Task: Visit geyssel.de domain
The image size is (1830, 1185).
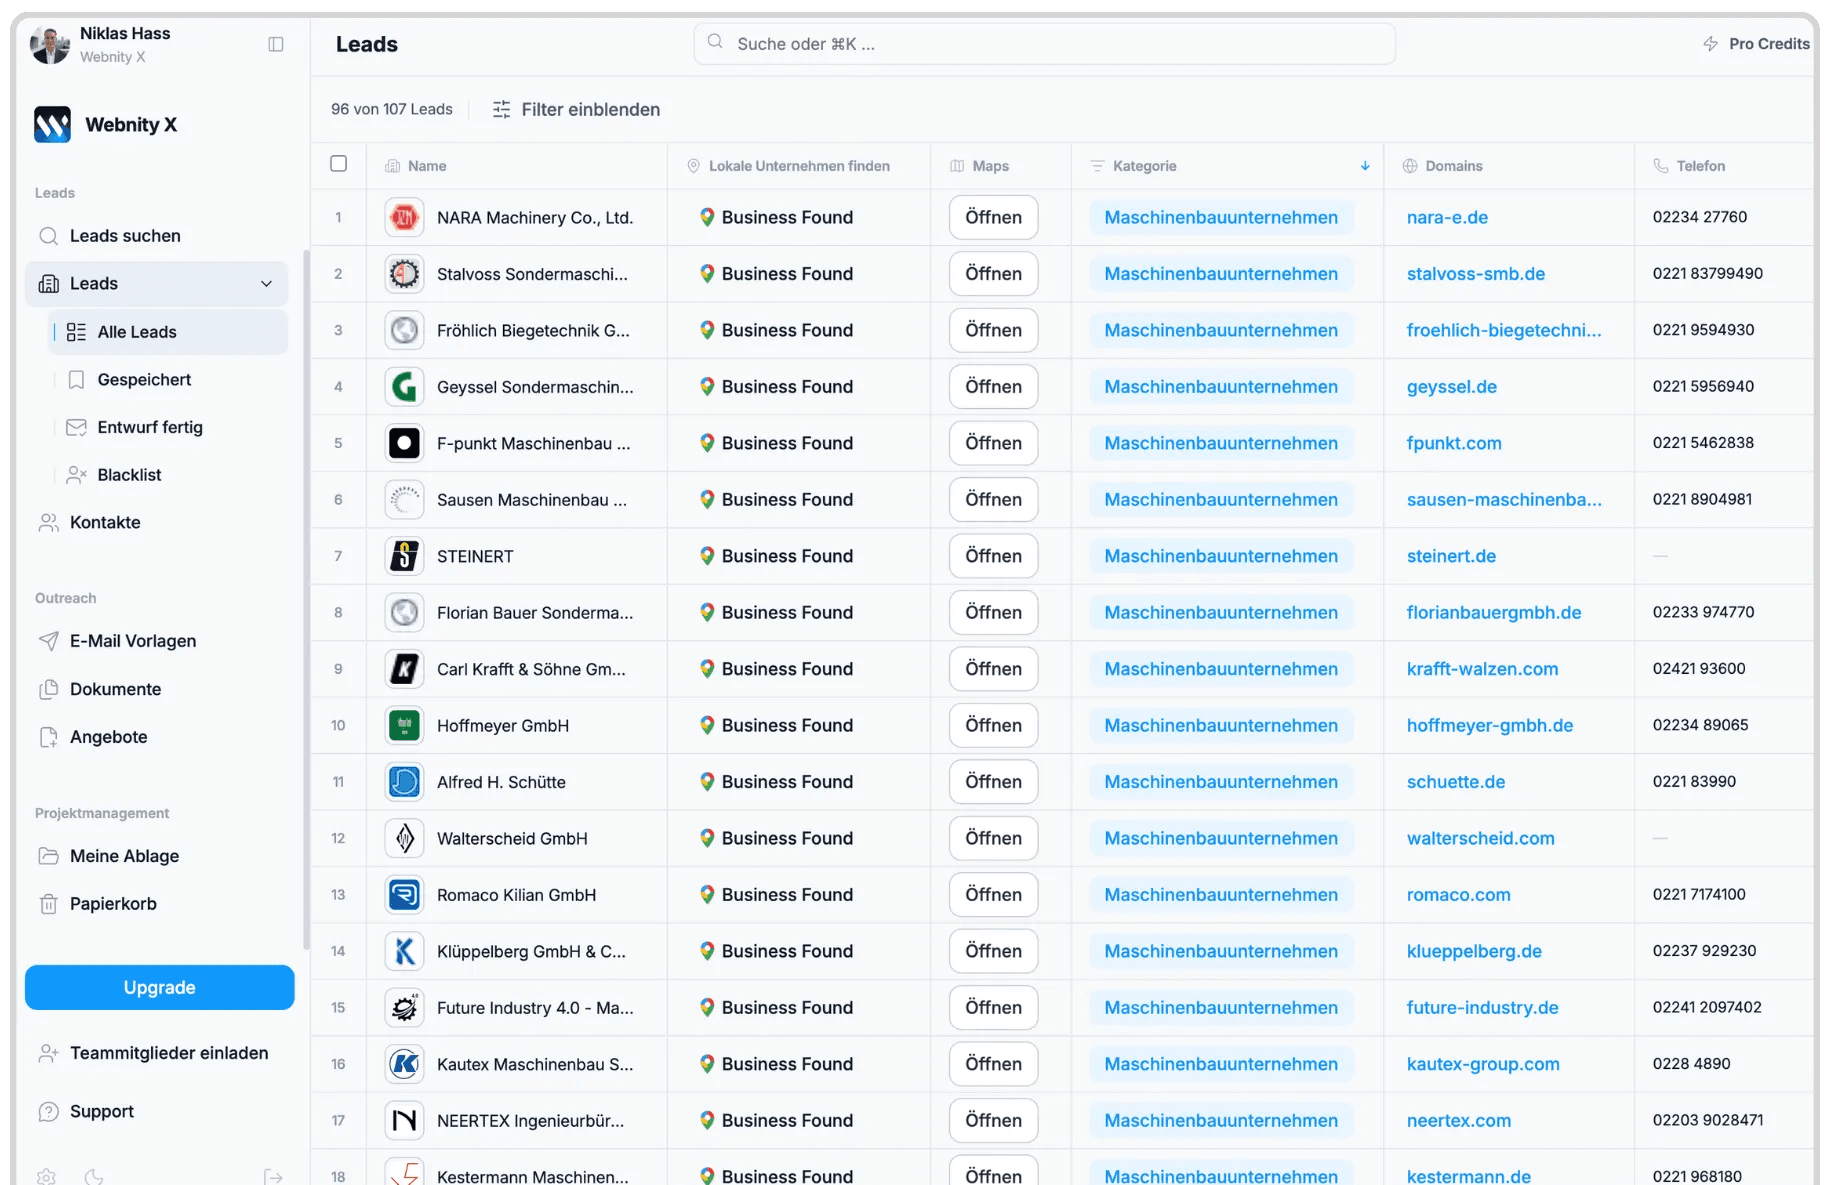Action: (x=1452, y=387)
